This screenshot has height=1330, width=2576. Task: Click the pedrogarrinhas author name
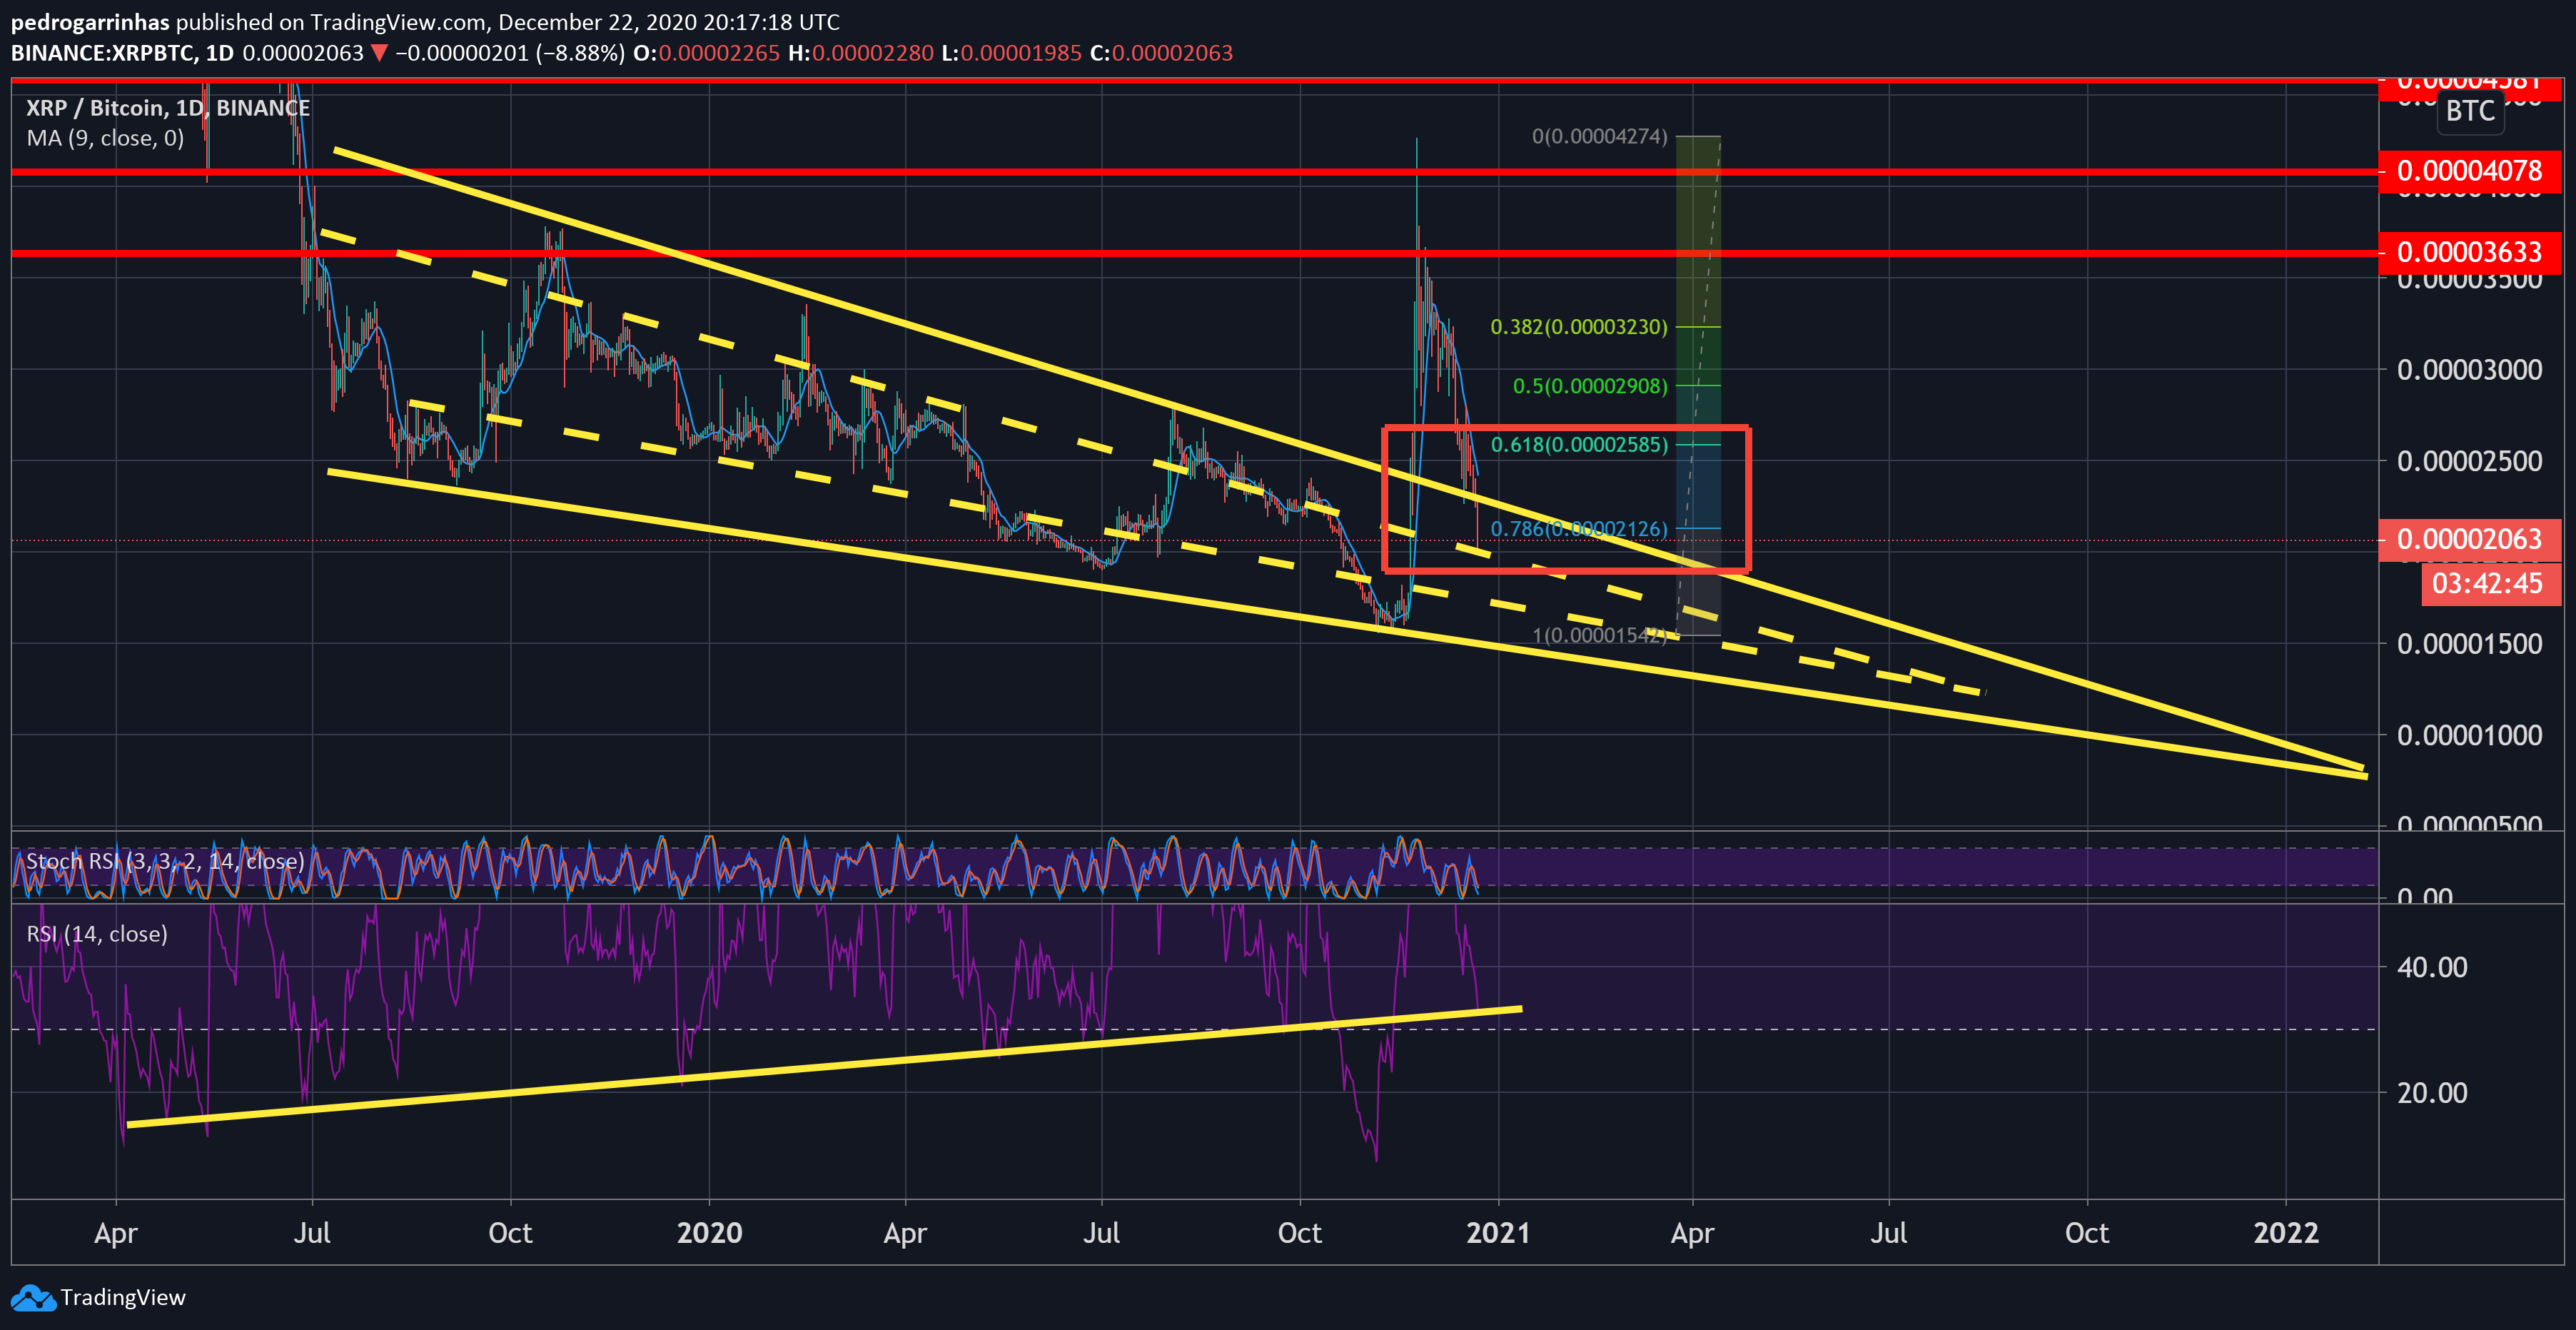[x=90, y=22]
